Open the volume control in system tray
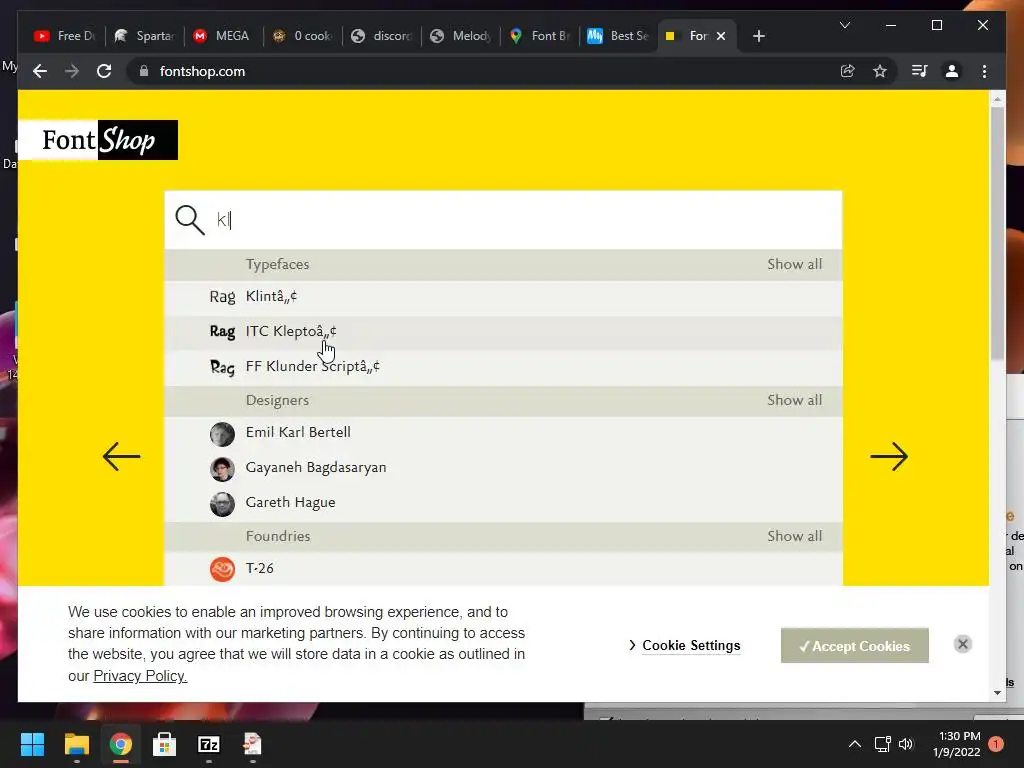 pyautogui.click(x=906, y=744)
